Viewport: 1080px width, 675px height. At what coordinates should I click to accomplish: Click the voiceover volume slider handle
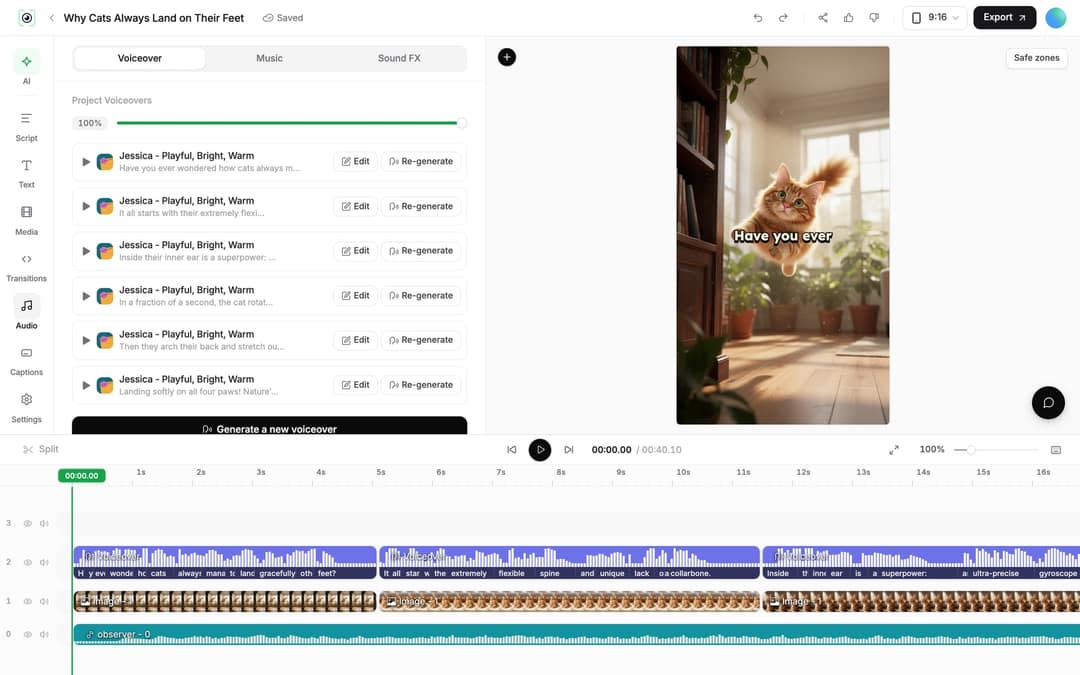tap(461, 123)
